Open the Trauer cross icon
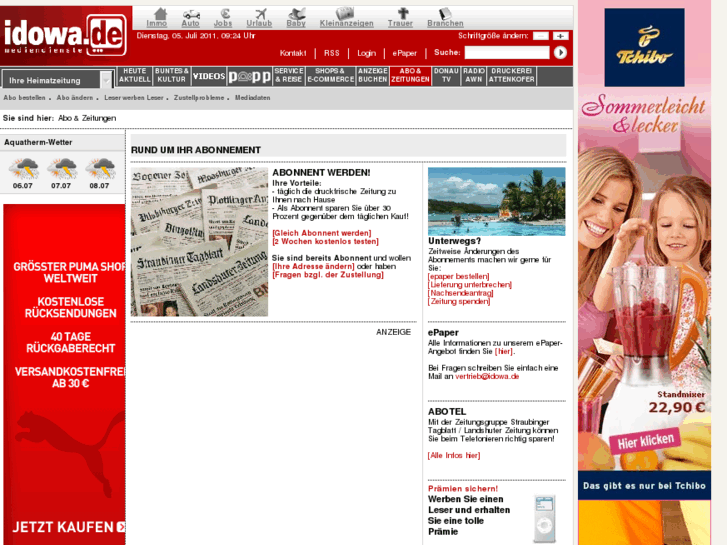727x545 pixels. pos(403,13)
